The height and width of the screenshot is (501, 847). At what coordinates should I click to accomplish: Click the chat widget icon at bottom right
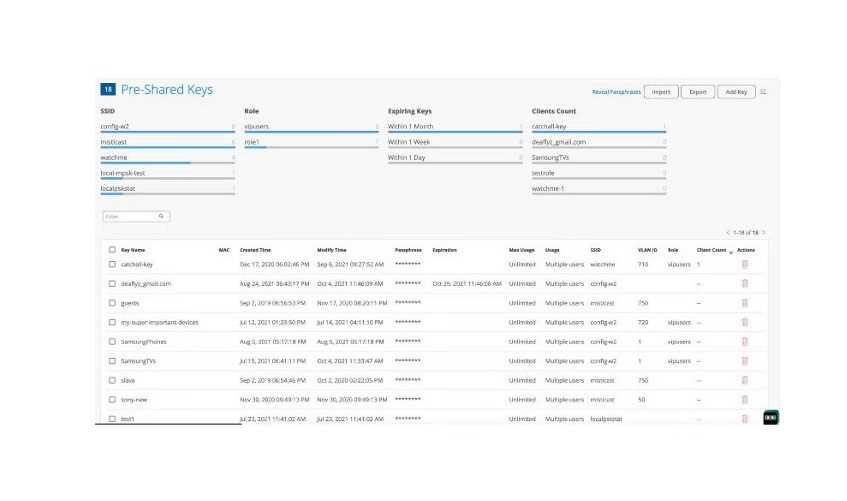coord(770,417)
